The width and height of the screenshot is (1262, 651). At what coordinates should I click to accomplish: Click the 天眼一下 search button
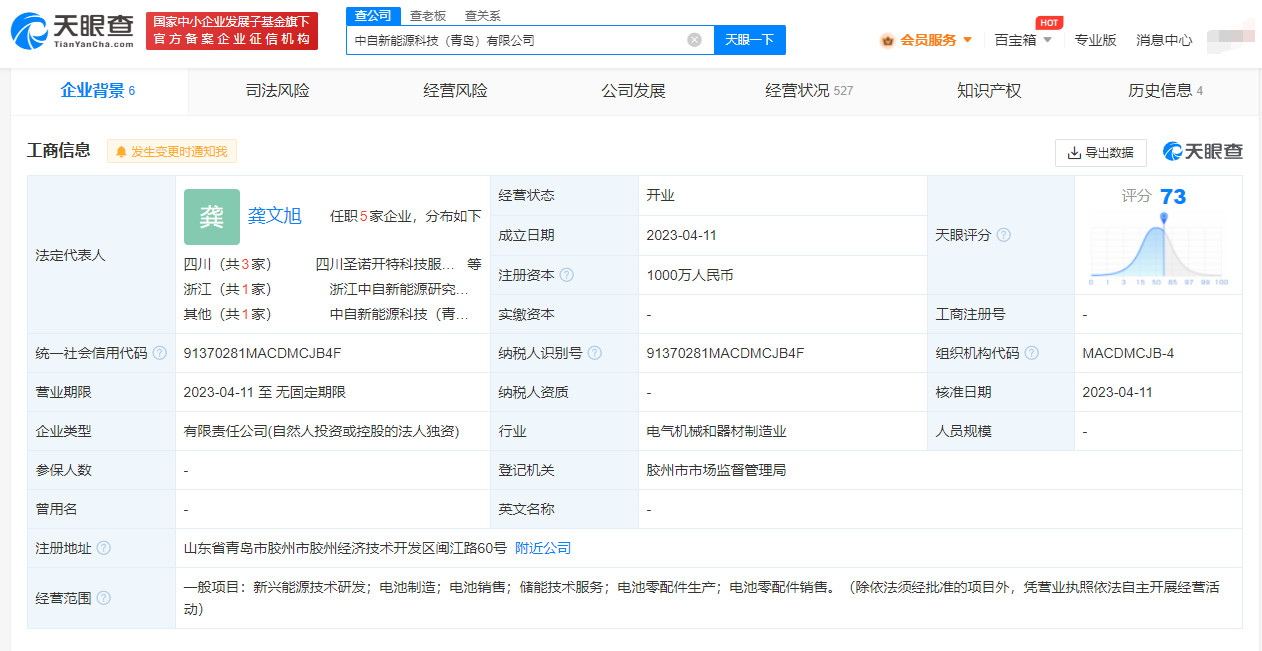(749, 39)
